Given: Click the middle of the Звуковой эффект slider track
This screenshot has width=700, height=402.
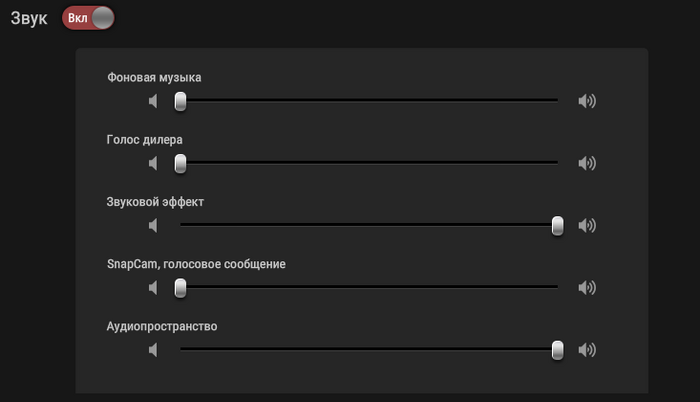Looking at the screenshot, I should (x=369, y=225).
